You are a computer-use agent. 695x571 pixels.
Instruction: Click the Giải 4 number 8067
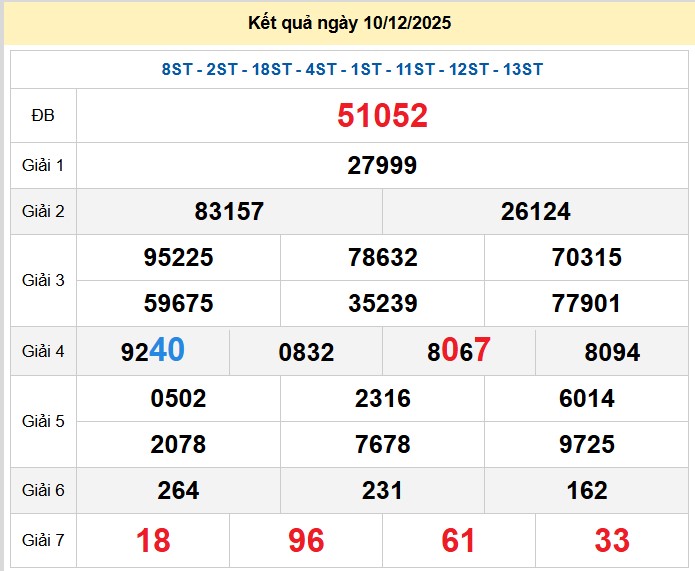point(459,351)
